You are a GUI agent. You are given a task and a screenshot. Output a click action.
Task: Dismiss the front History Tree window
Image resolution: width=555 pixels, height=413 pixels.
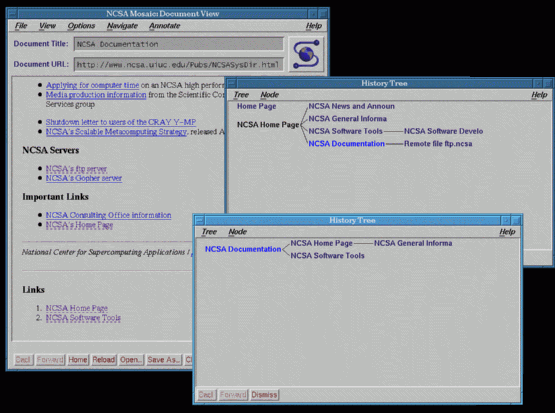(x=264, y=395)
